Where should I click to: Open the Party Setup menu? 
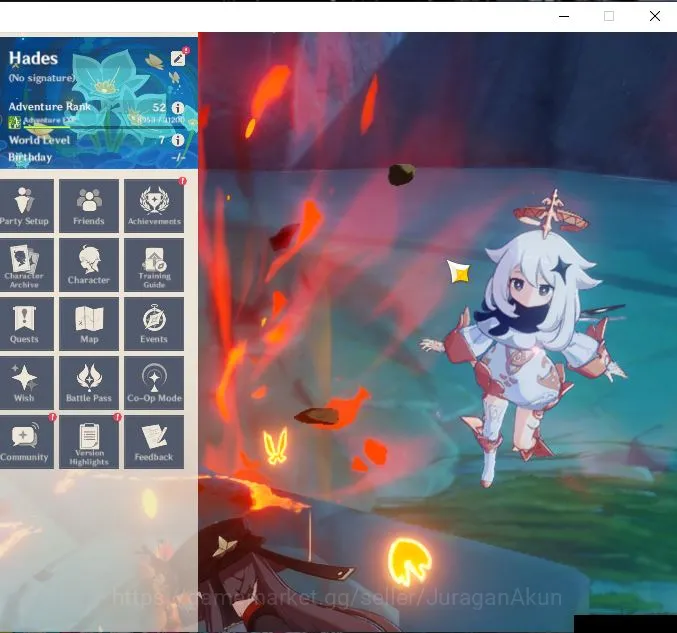(x=26, y=206)
